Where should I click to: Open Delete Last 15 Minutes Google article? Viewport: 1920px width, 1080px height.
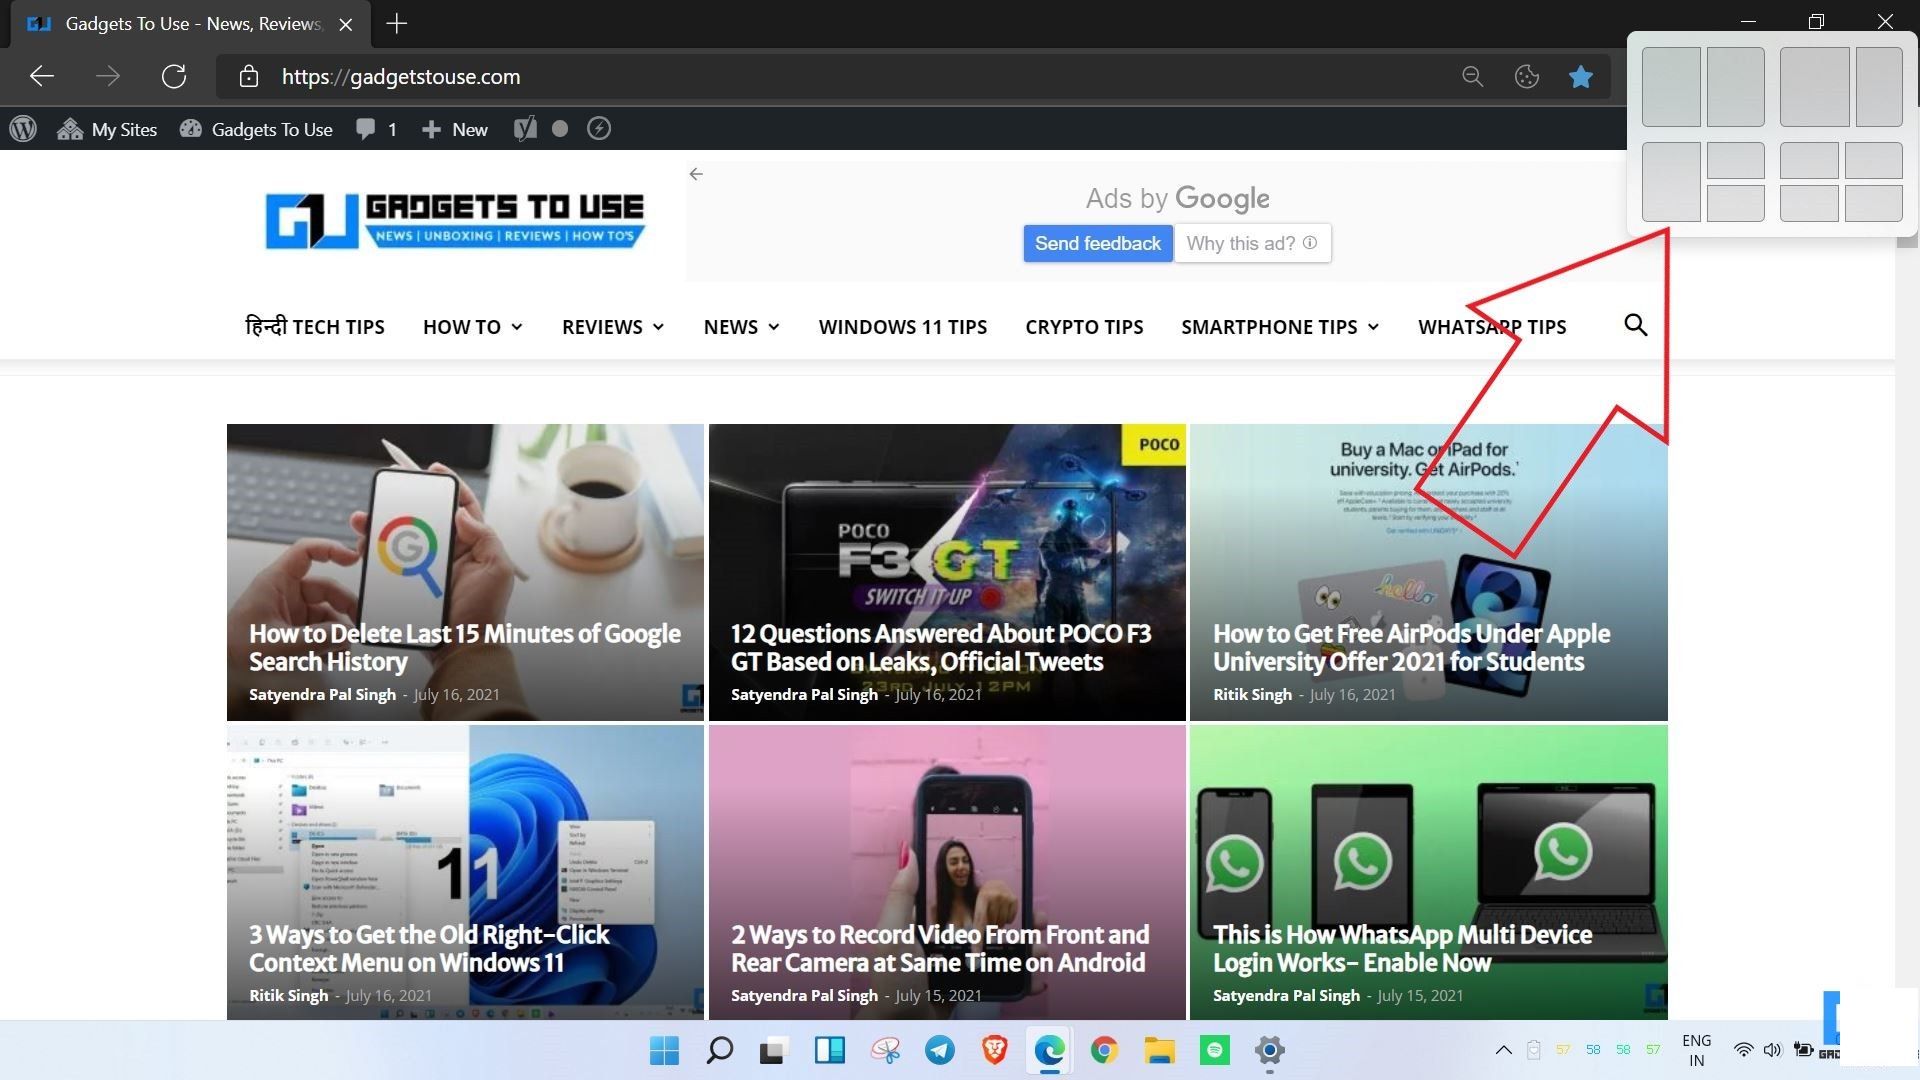pyautogui.click(x=465, y=648)
